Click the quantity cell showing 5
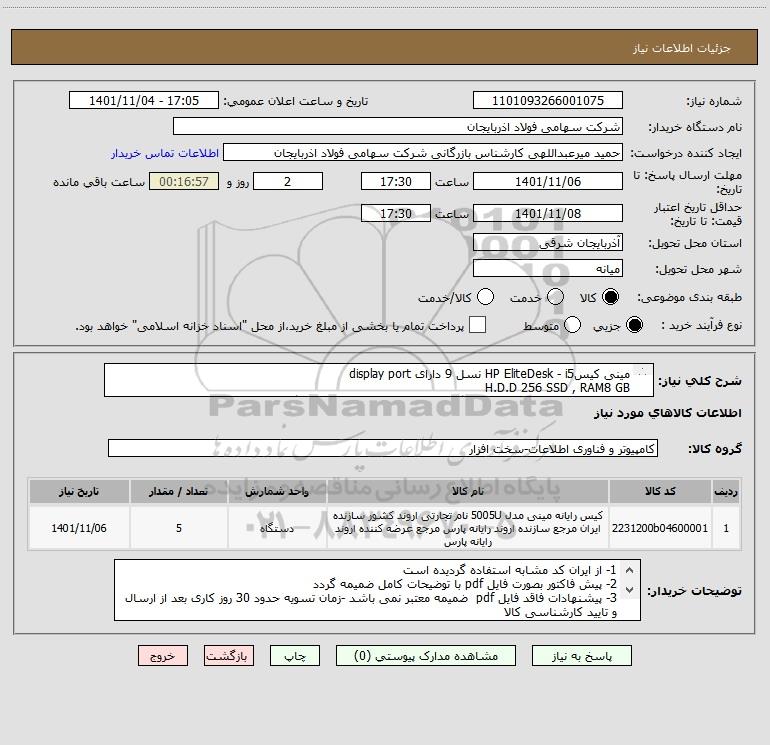The width and height of the screenshot is (770, 745). point(179,528)
